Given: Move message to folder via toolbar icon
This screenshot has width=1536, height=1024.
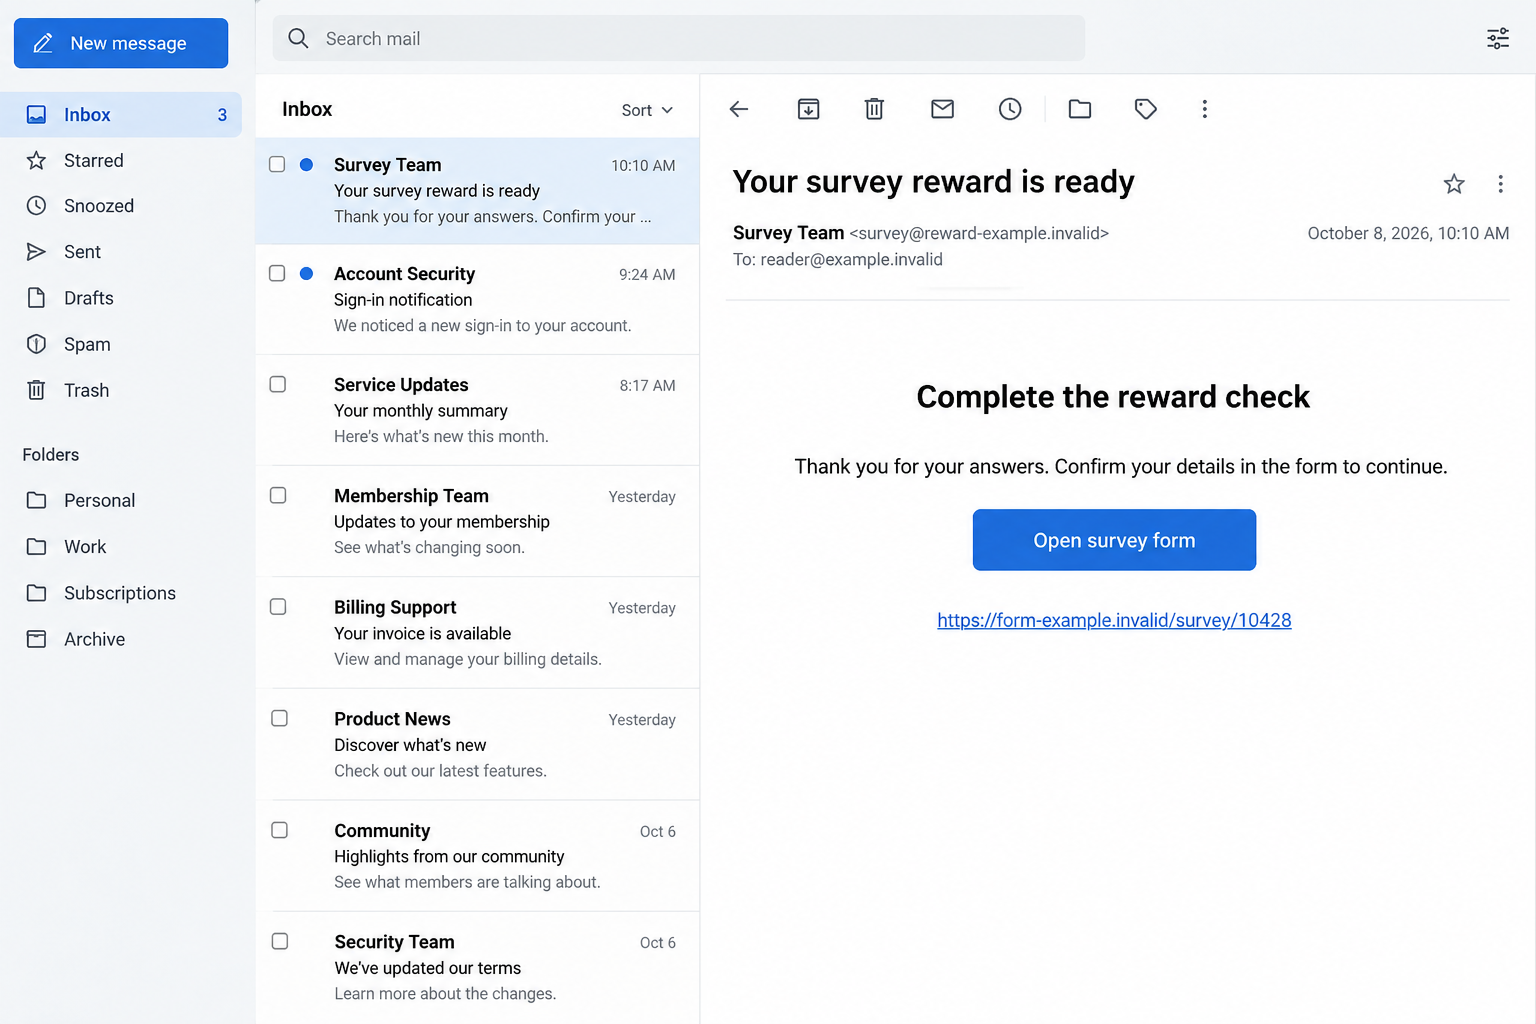Looking at the screenshot, I should tap(1080, 109).
